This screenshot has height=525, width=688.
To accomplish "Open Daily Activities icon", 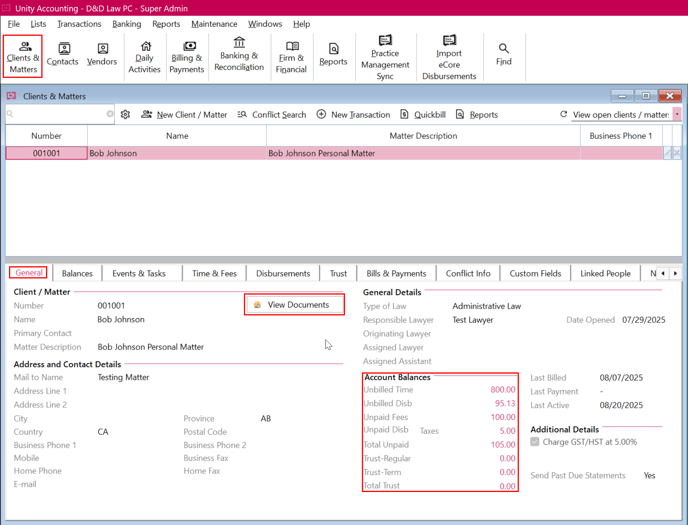I will tap(145, 56).
